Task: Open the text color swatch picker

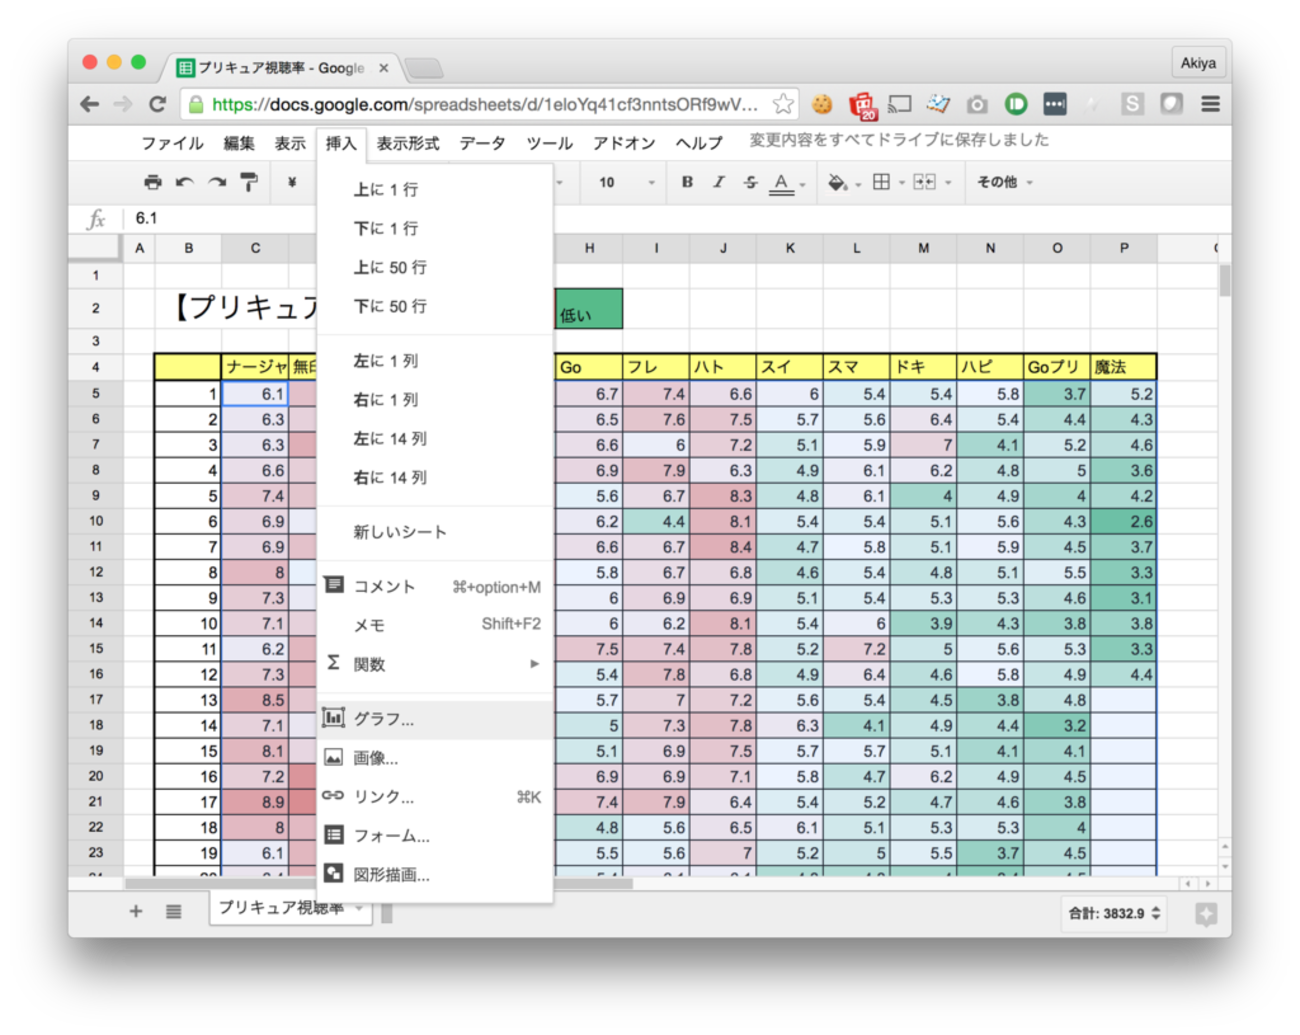Action: pos(781,182)
